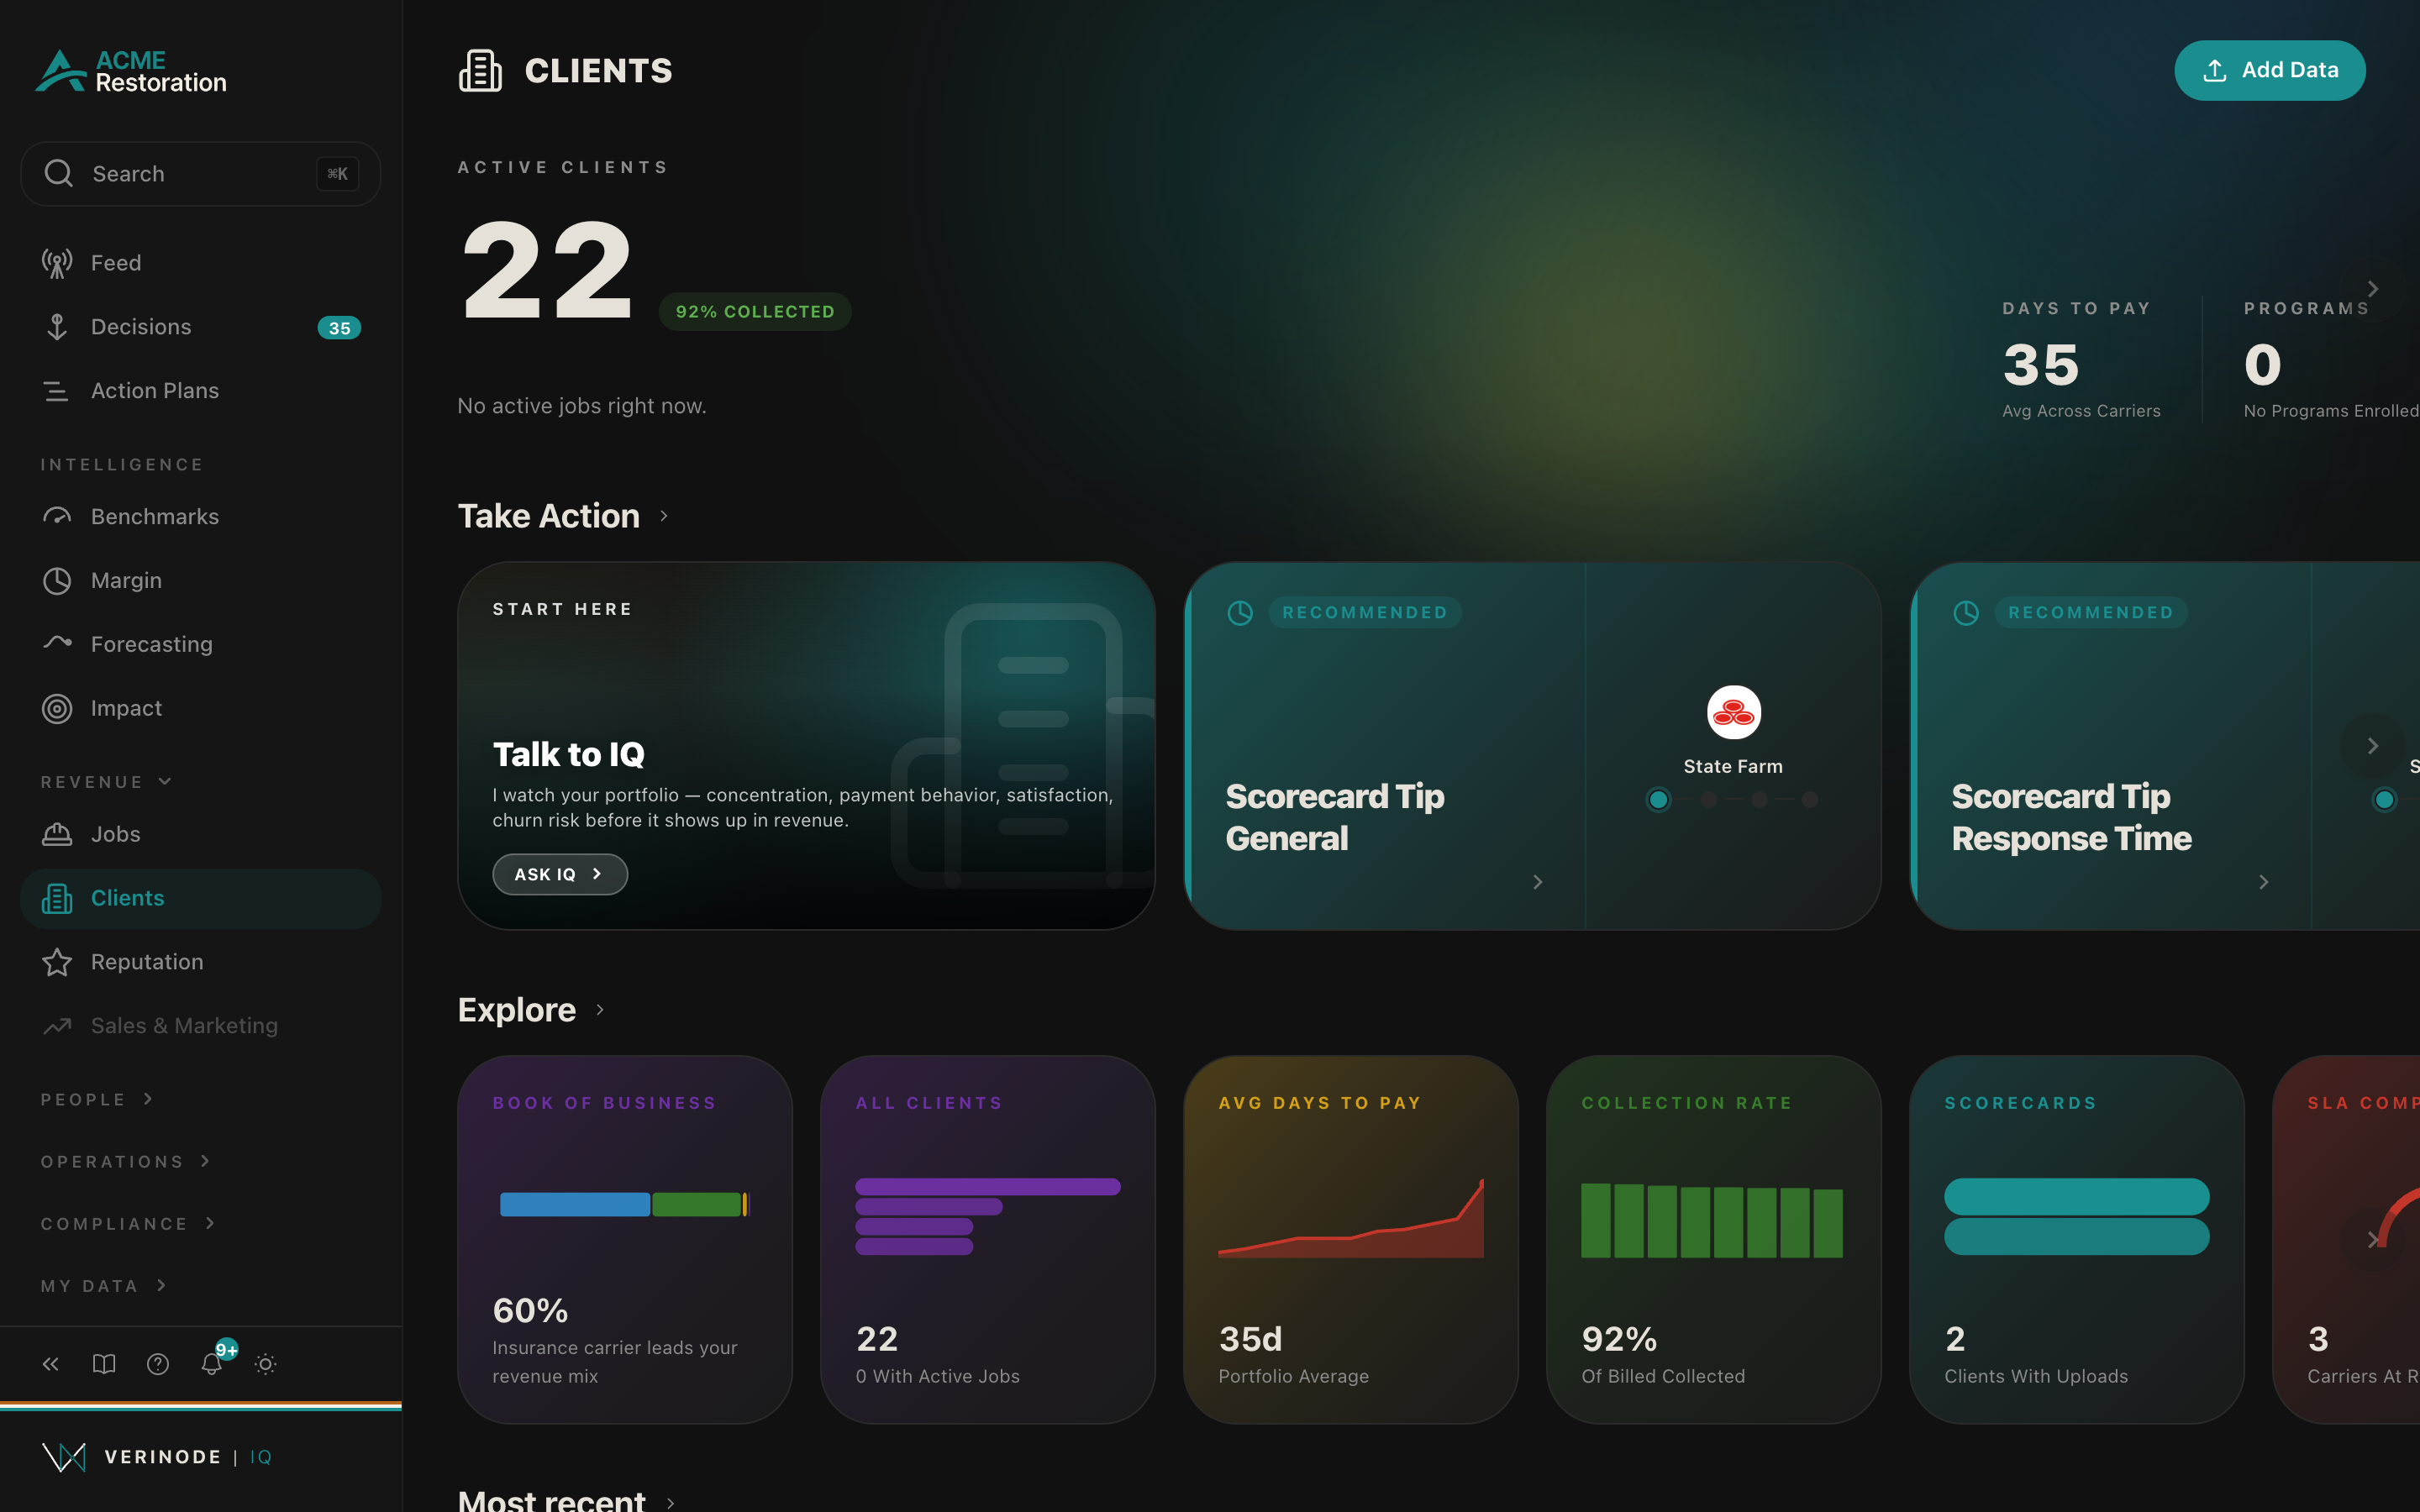Expand the Compliance section
The width and height of the screenshot is (2420, 1512).
click(x=127, y=1223)
